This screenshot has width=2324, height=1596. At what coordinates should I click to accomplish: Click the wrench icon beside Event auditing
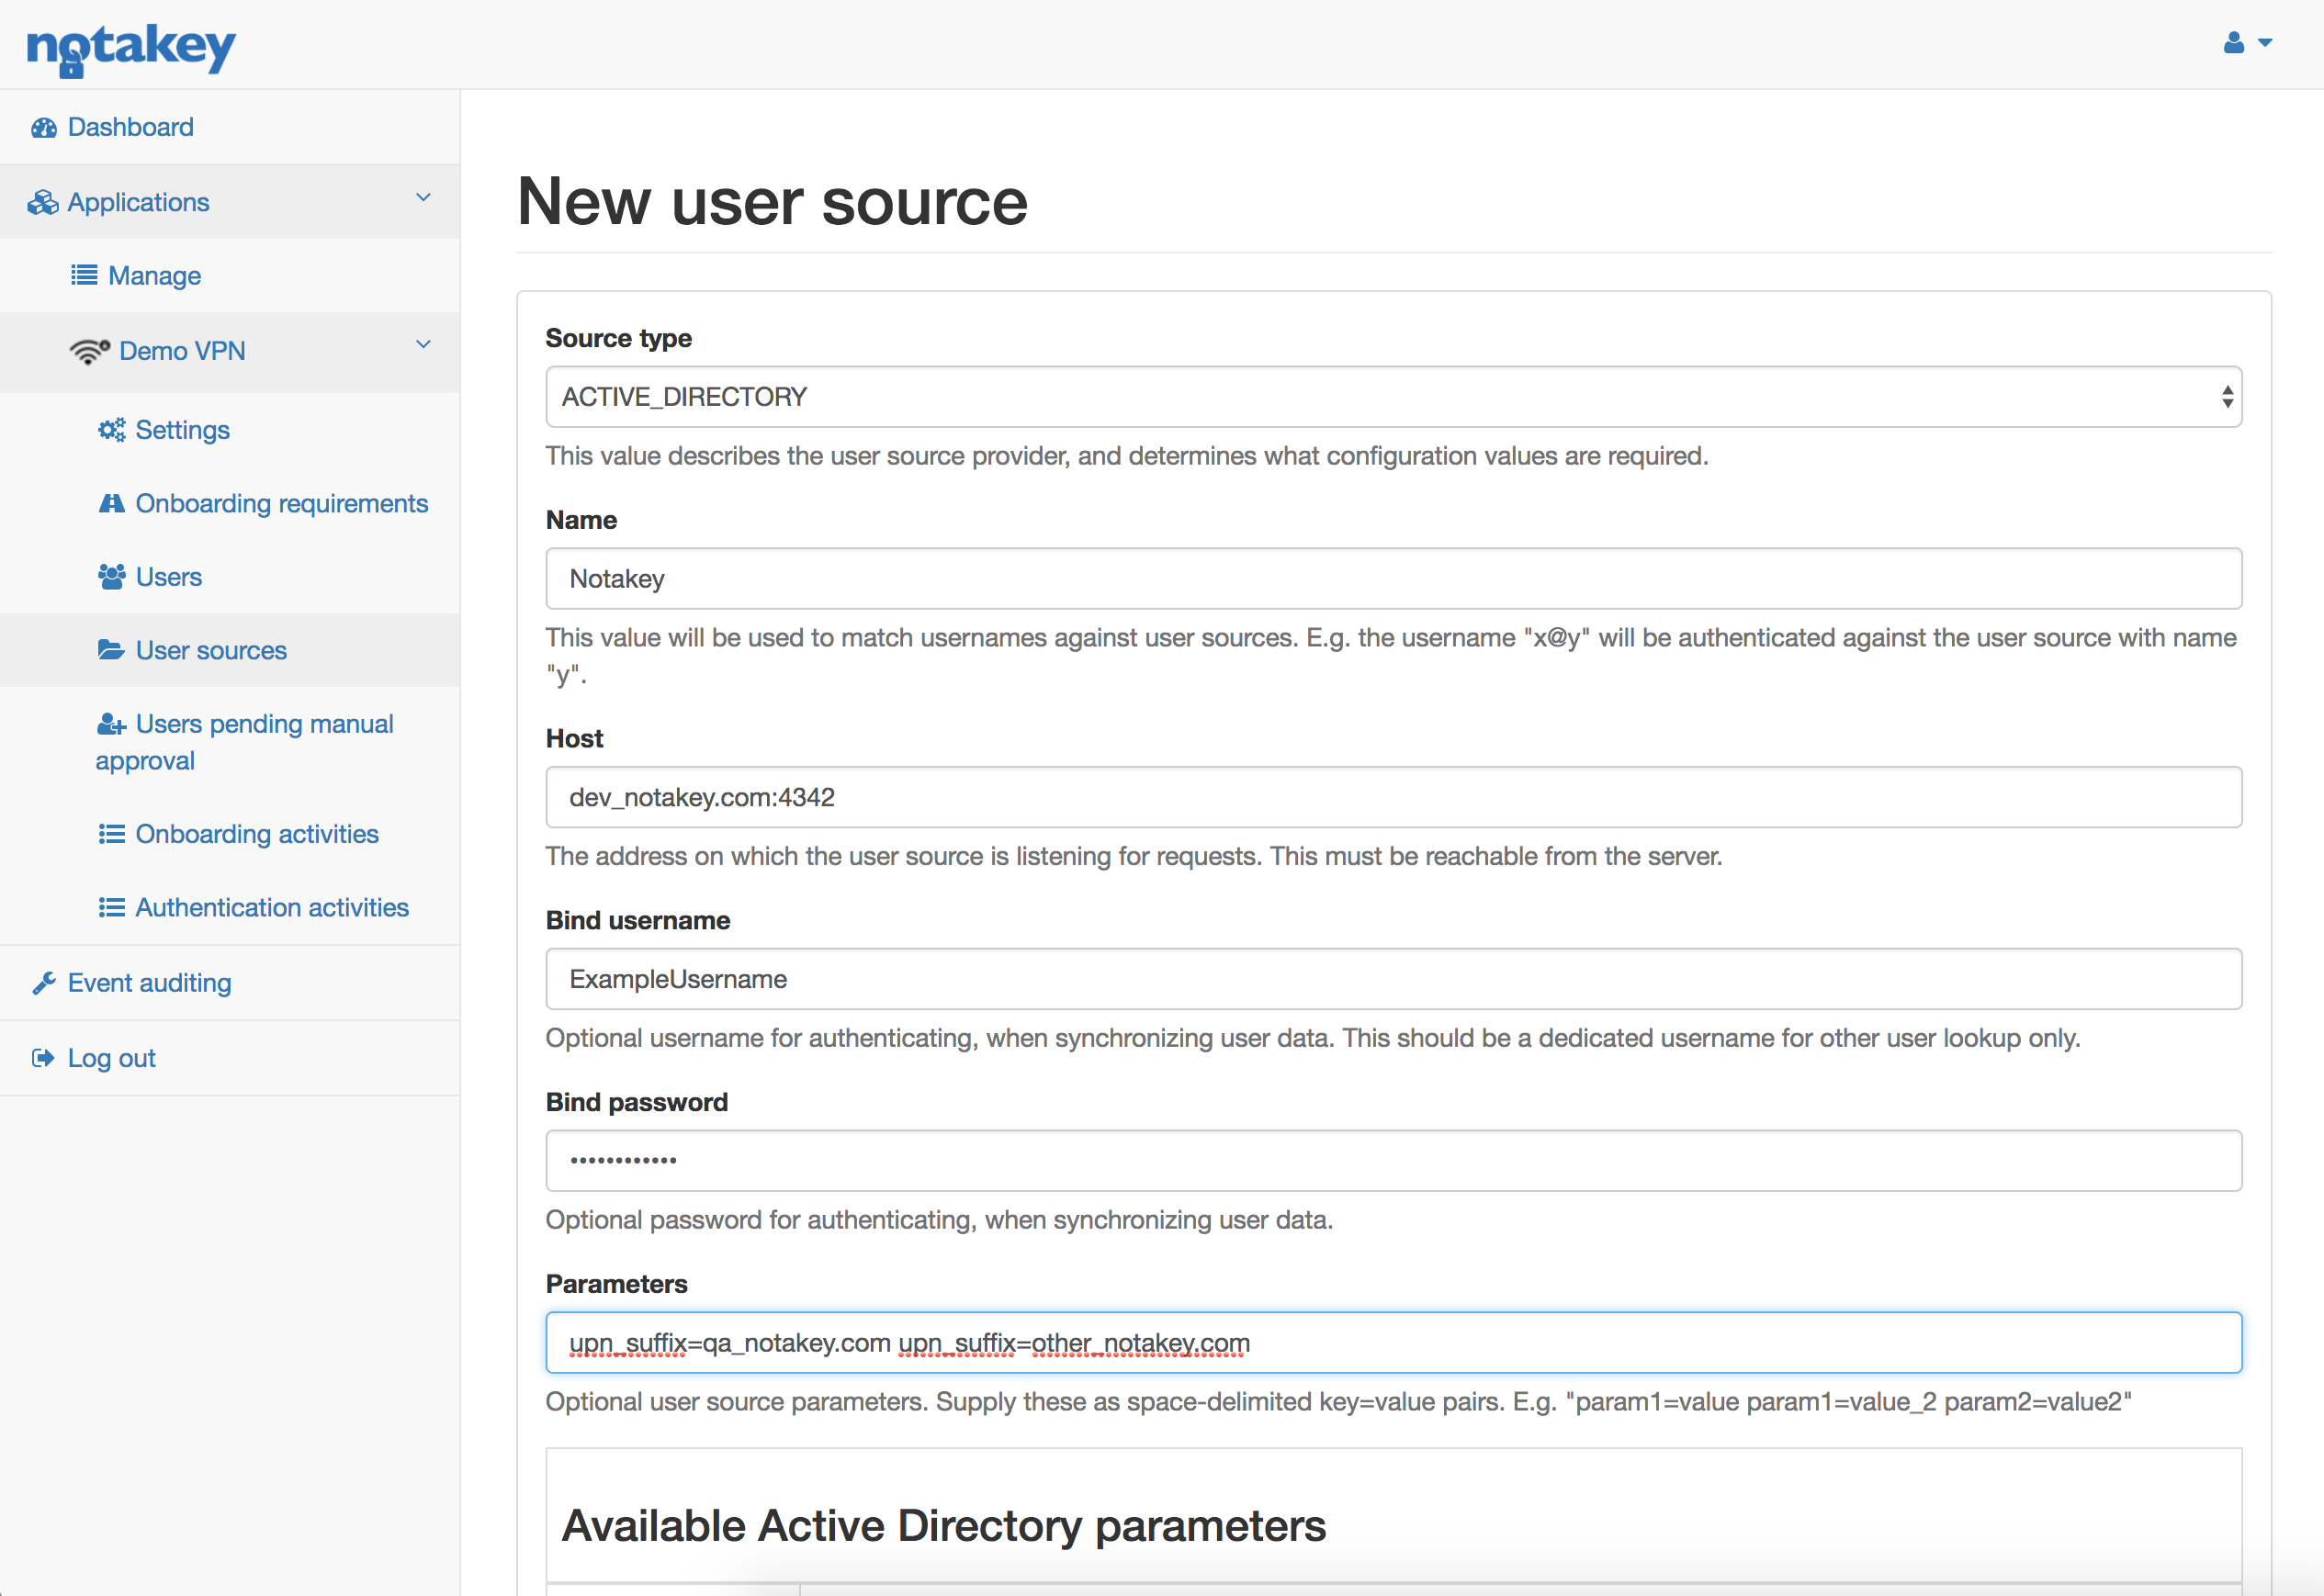(x=43, y=982)
